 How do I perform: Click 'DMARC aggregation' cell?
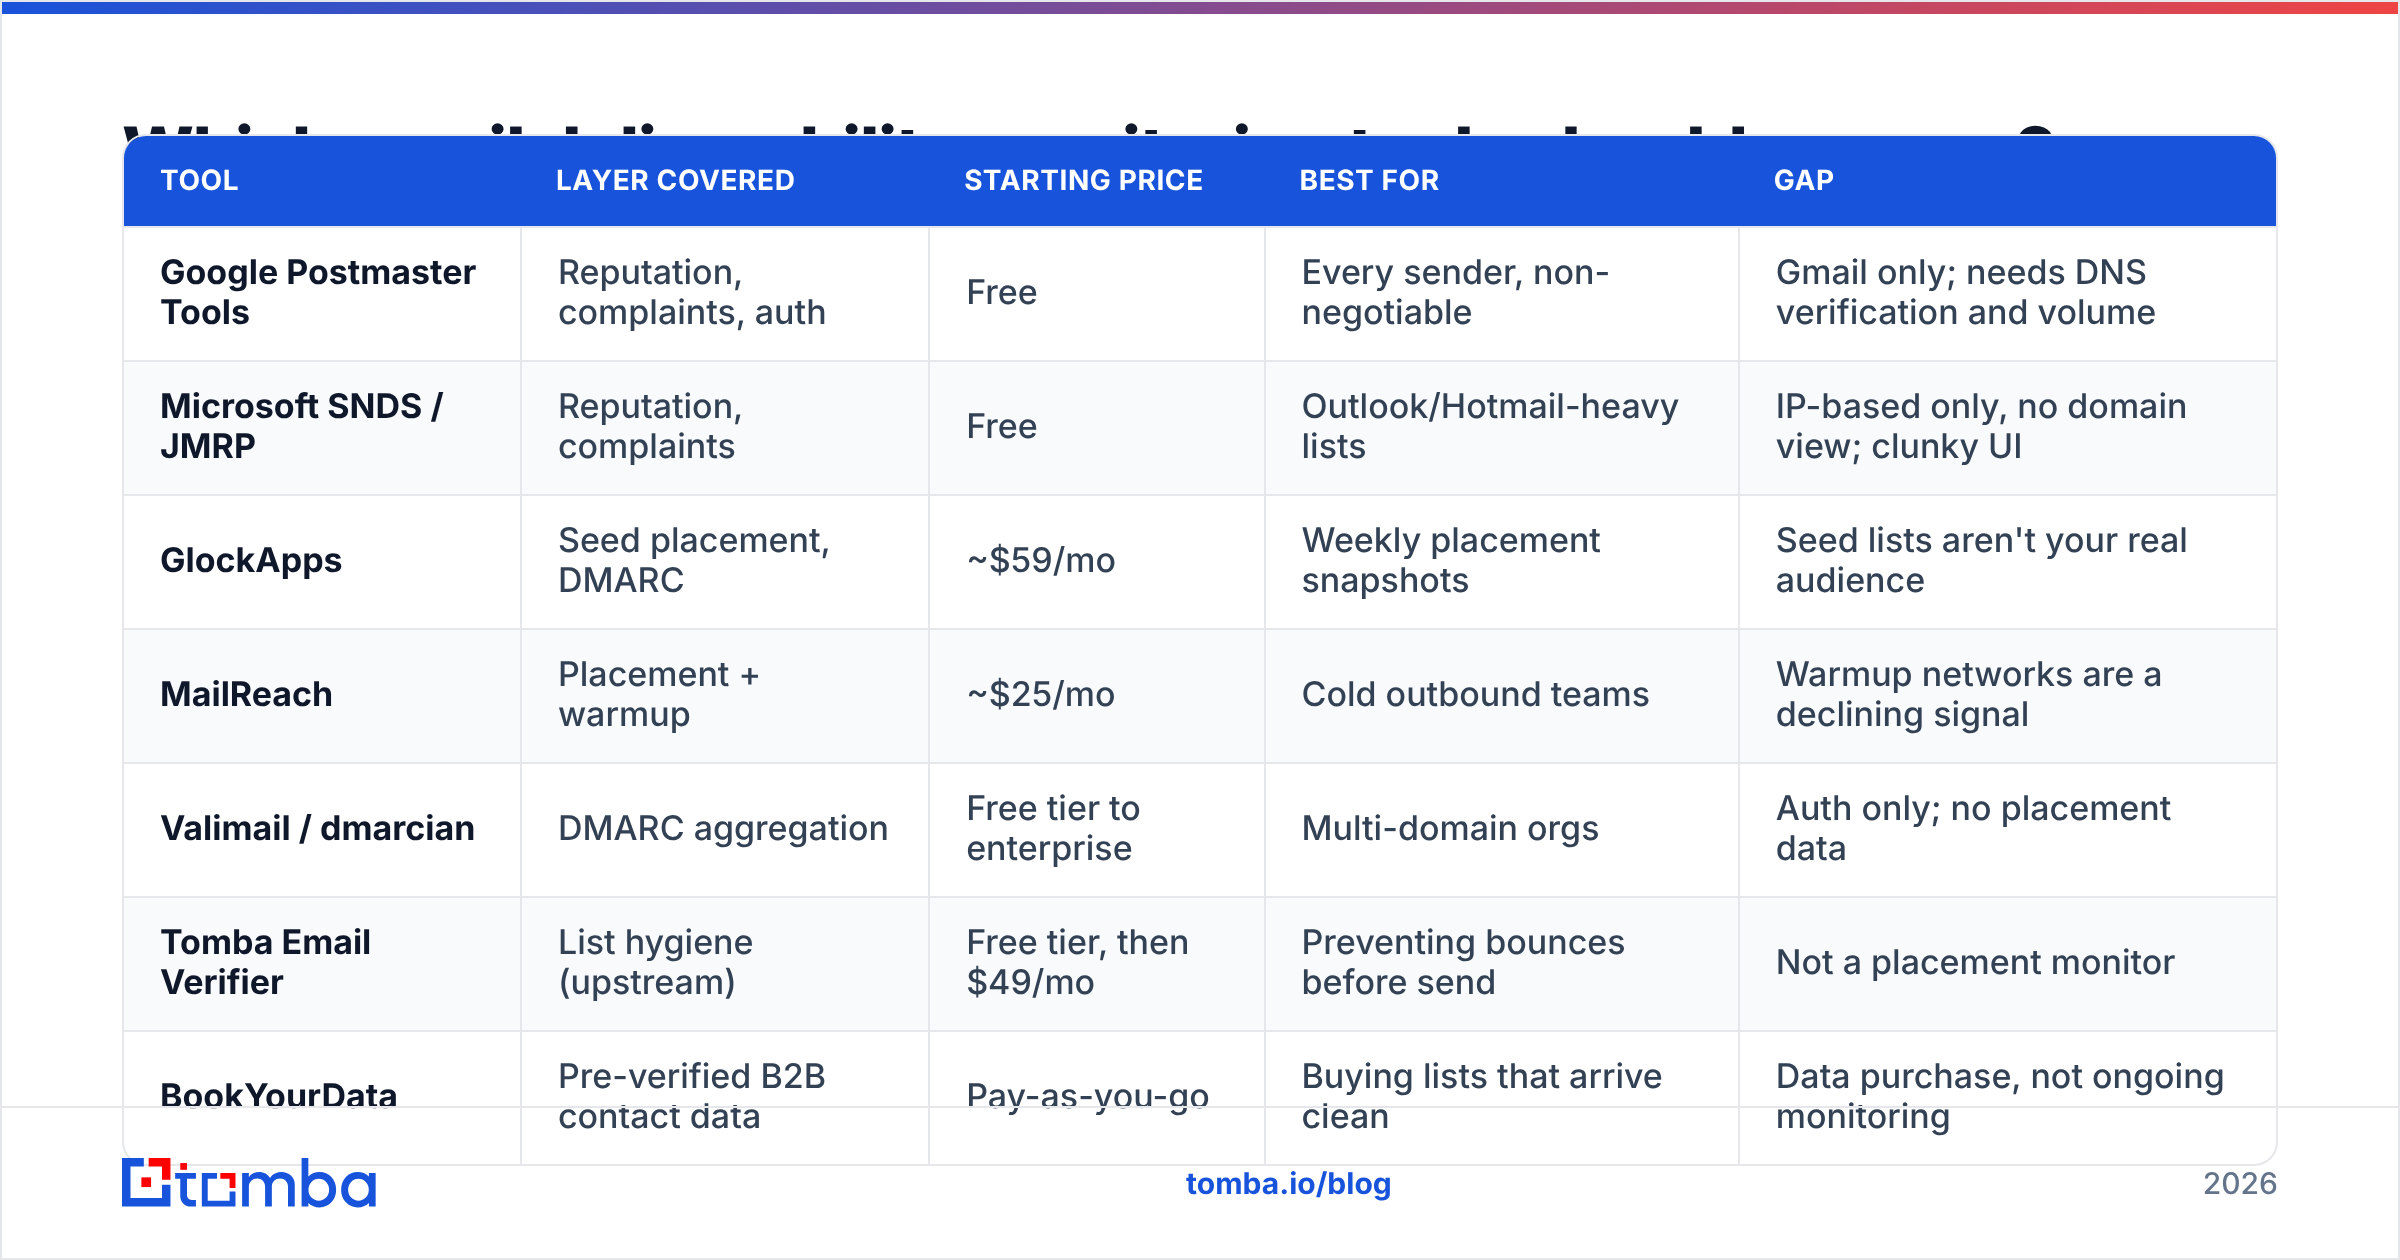(723, 828)
